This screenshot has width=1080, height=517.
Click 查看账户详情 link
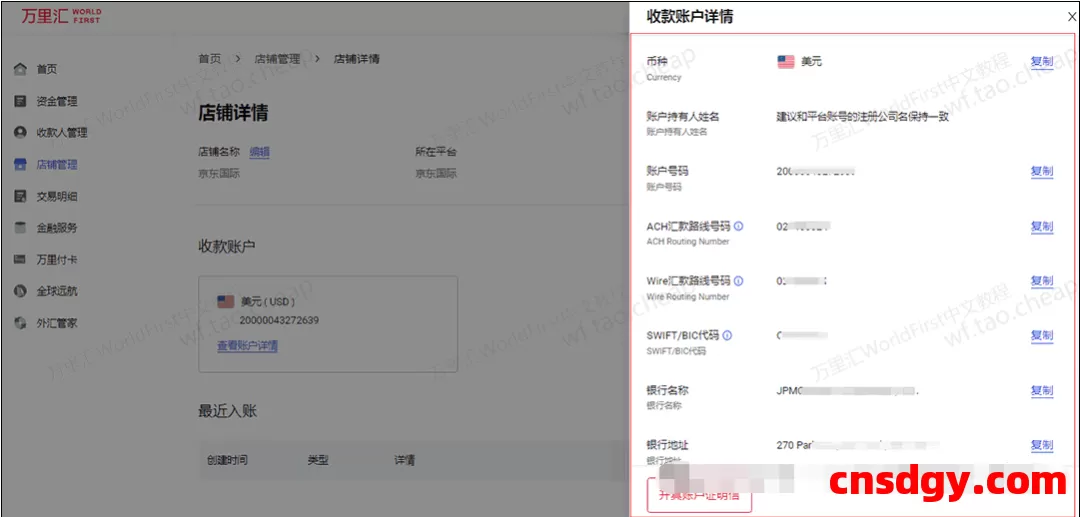pyautogui.click(x=247, y=346)
